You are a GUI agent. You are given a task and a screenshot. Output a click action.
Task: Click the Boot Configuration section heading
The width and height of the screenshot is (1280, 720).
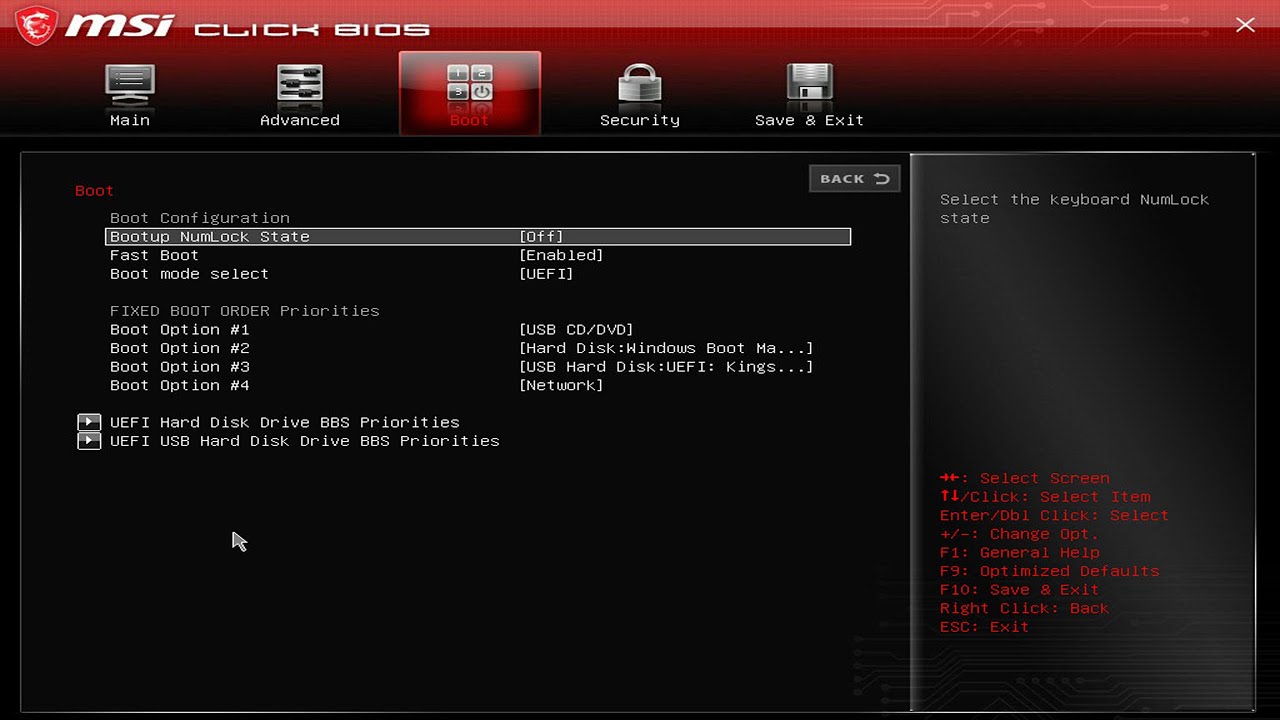click(x=200, y=218)
